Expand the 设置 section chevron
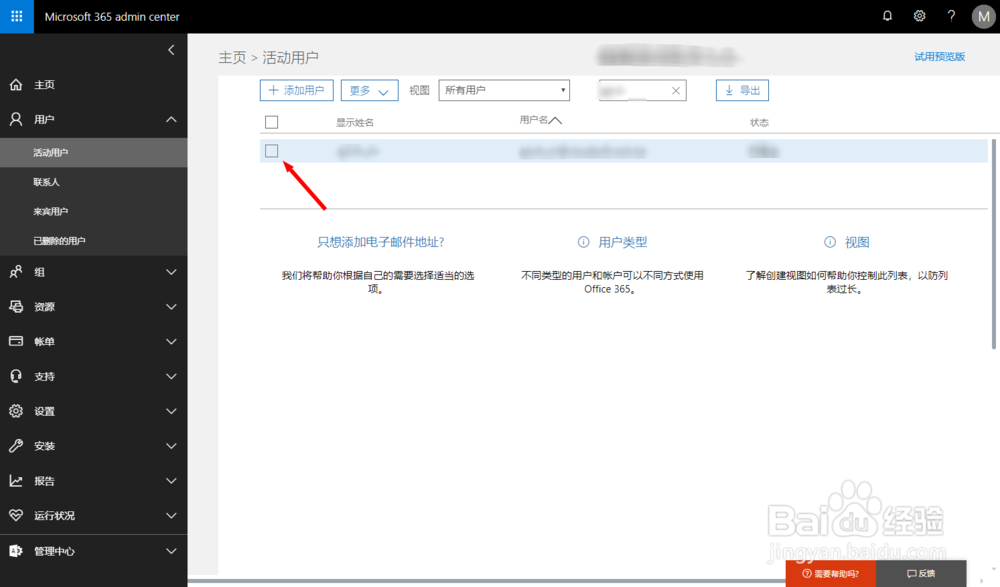This screenshot has height=587, width=1000. pyautogui.click(x=171, y=411)
